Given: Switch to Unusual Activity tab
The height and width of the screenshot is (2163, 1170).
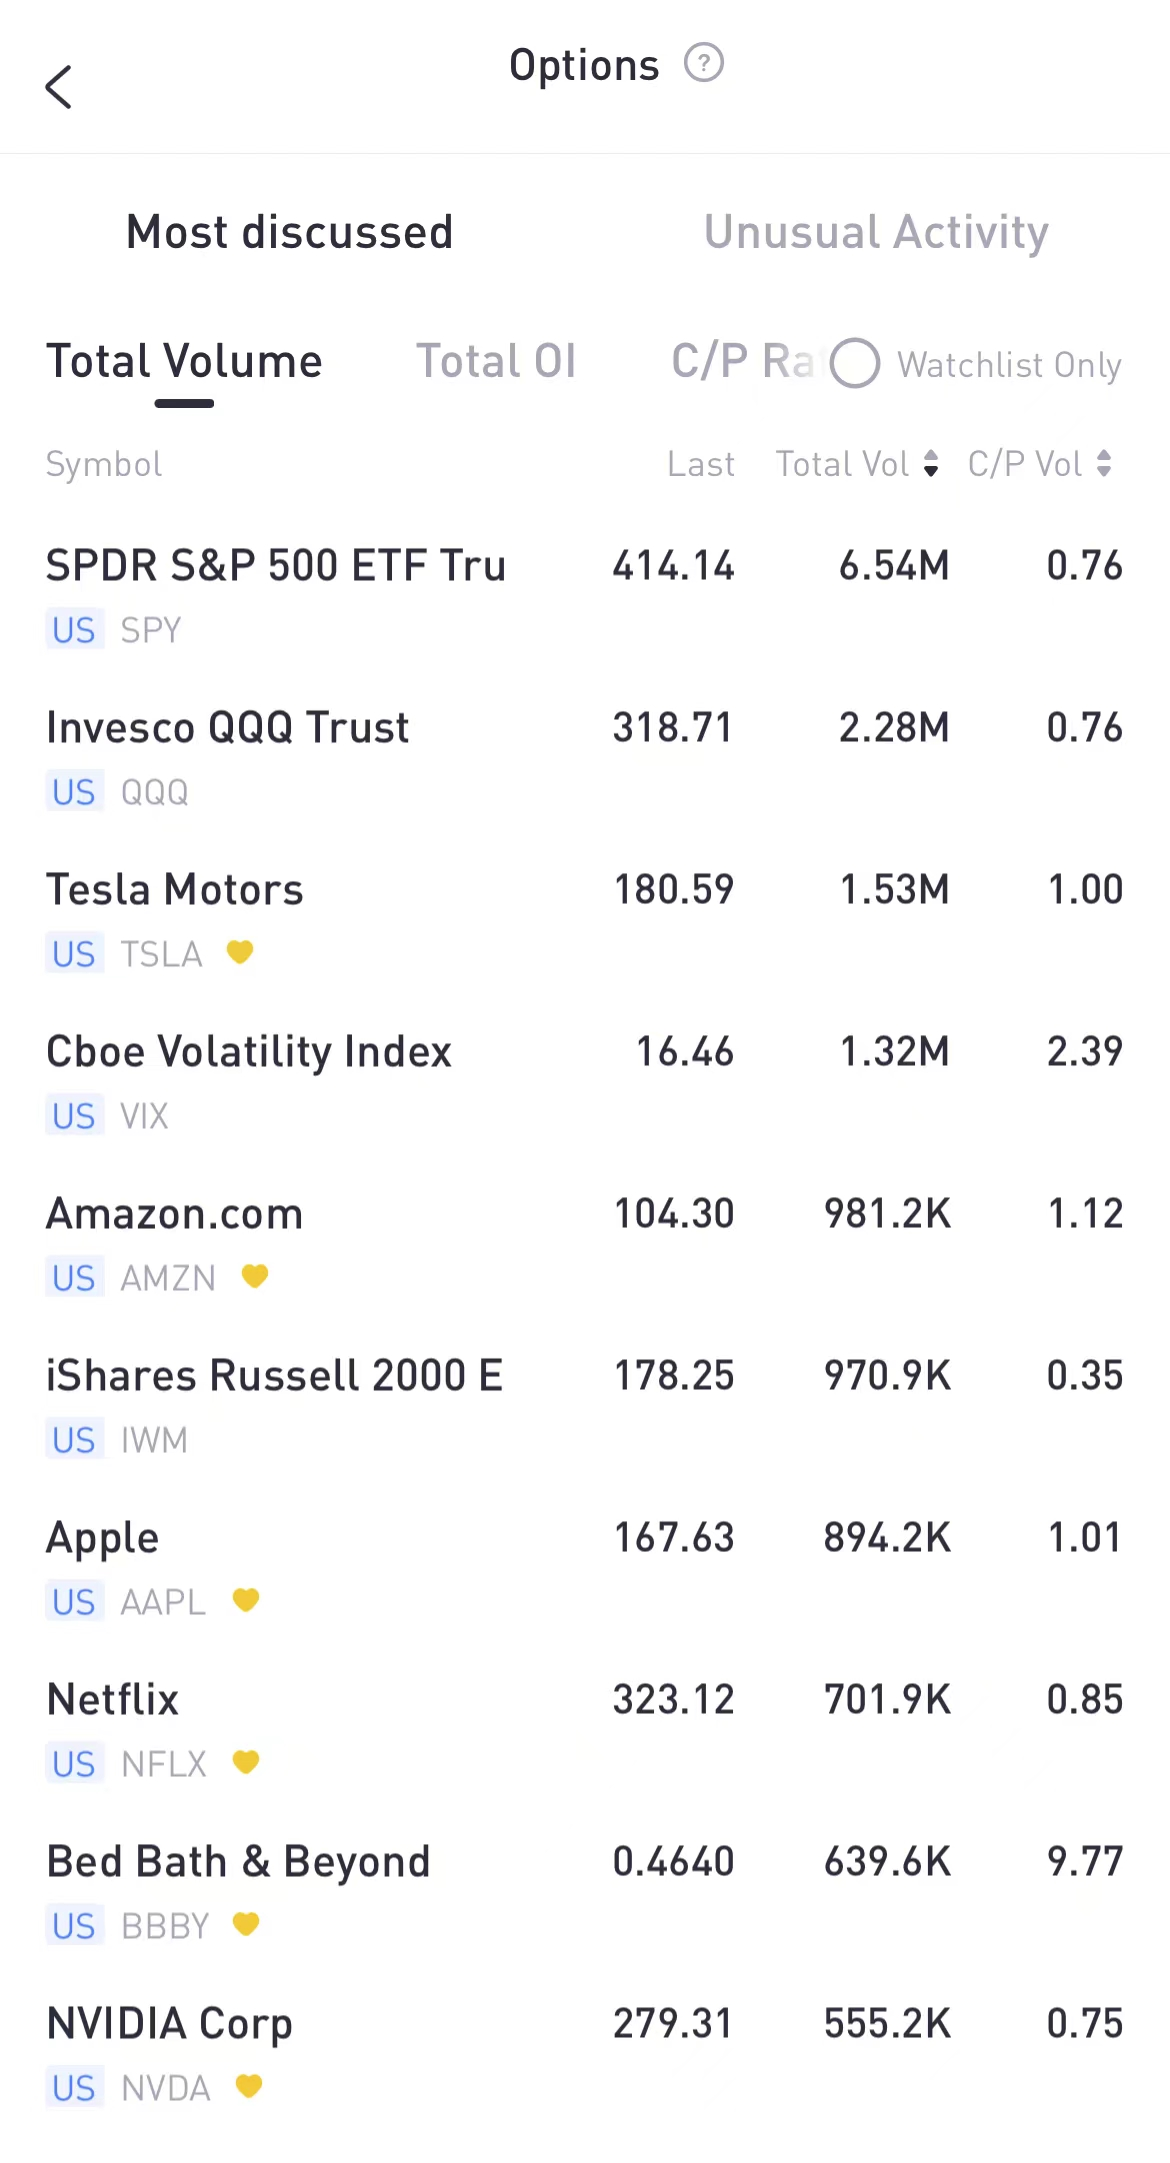Looking at the screenshot, I should point(876,232).
